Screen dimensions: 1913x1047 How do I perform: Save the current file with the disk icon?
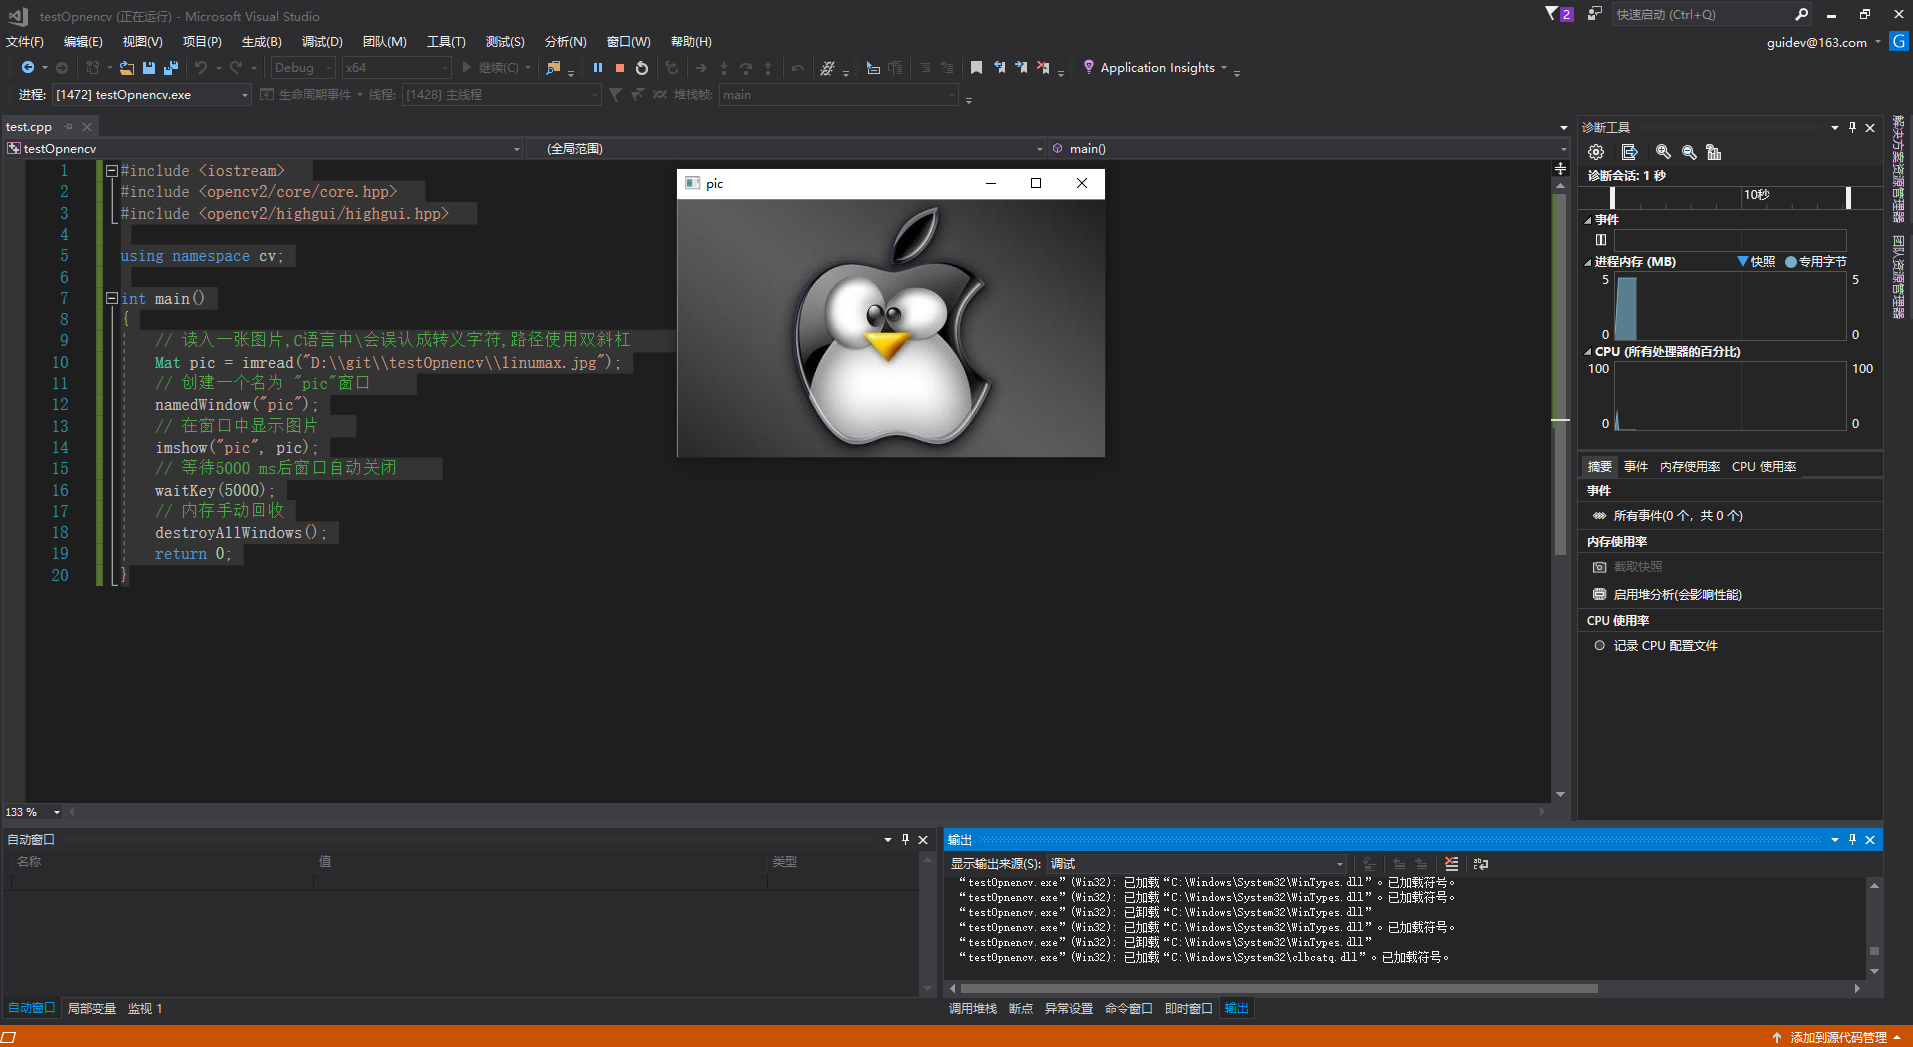coord(149,68)
